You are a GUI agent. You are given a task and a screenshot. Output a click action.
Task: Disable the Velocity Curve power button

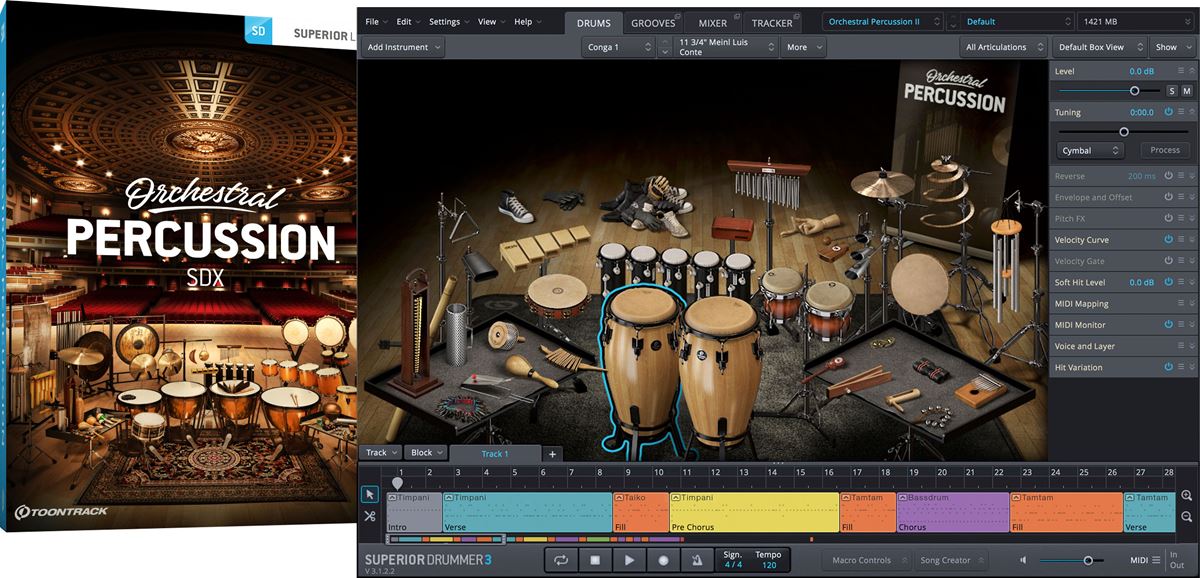click(1168, 240)
